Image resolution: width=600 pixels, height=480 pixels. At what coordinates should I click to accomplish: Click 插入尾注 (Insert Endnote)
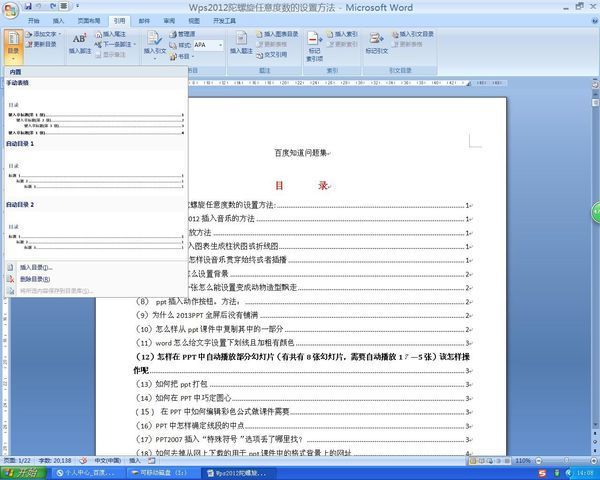pyautogui.click(x=110, y=34)
